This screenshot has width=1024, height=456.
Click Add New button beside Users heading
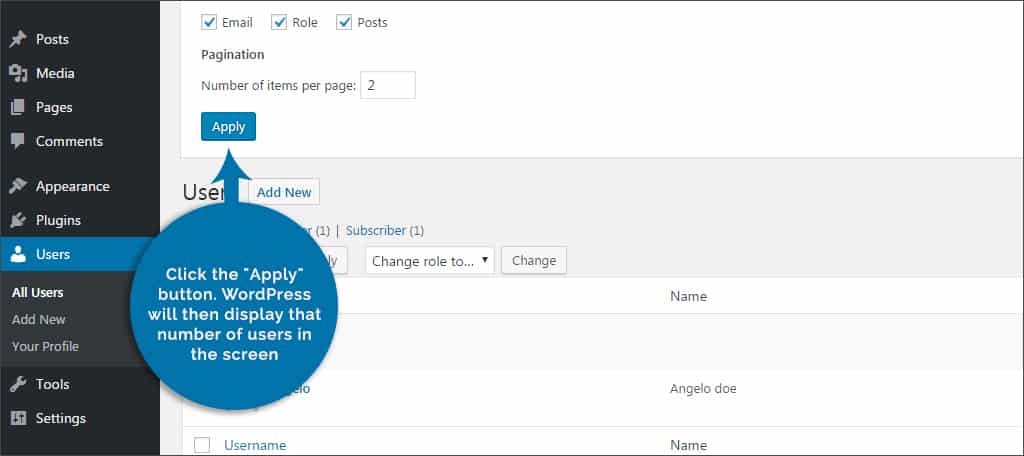click(x=284, y=192)
